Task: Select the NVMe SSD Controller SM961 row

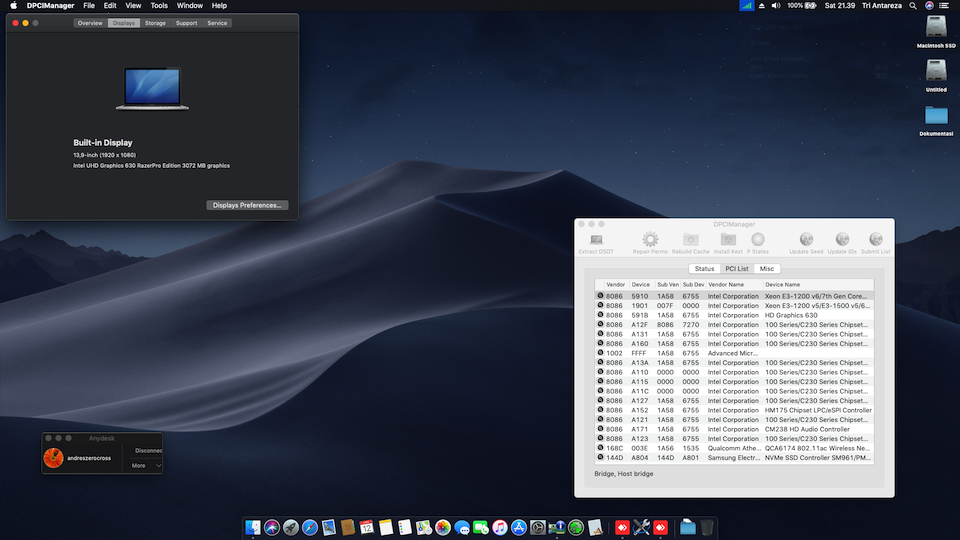Action: pos(734,457)
